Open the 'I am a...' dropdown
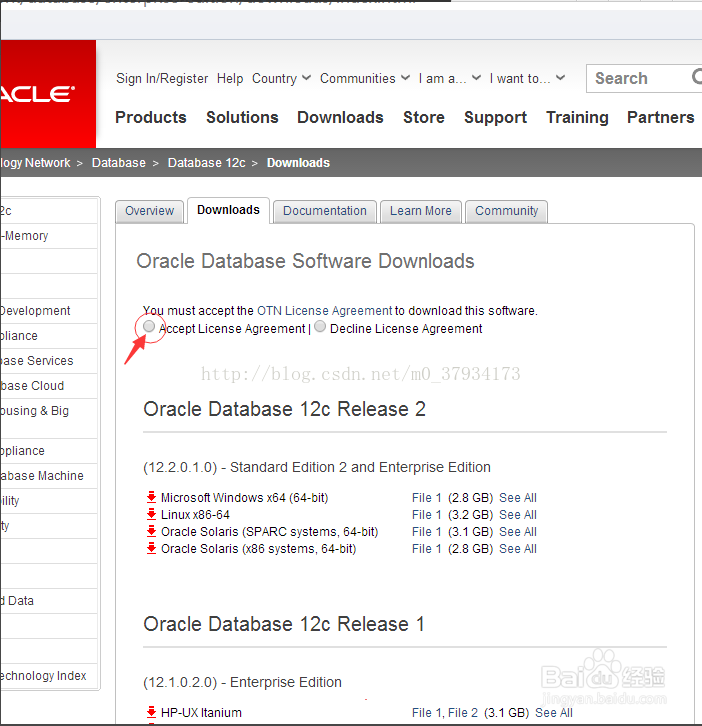 (x=450, y=78)
